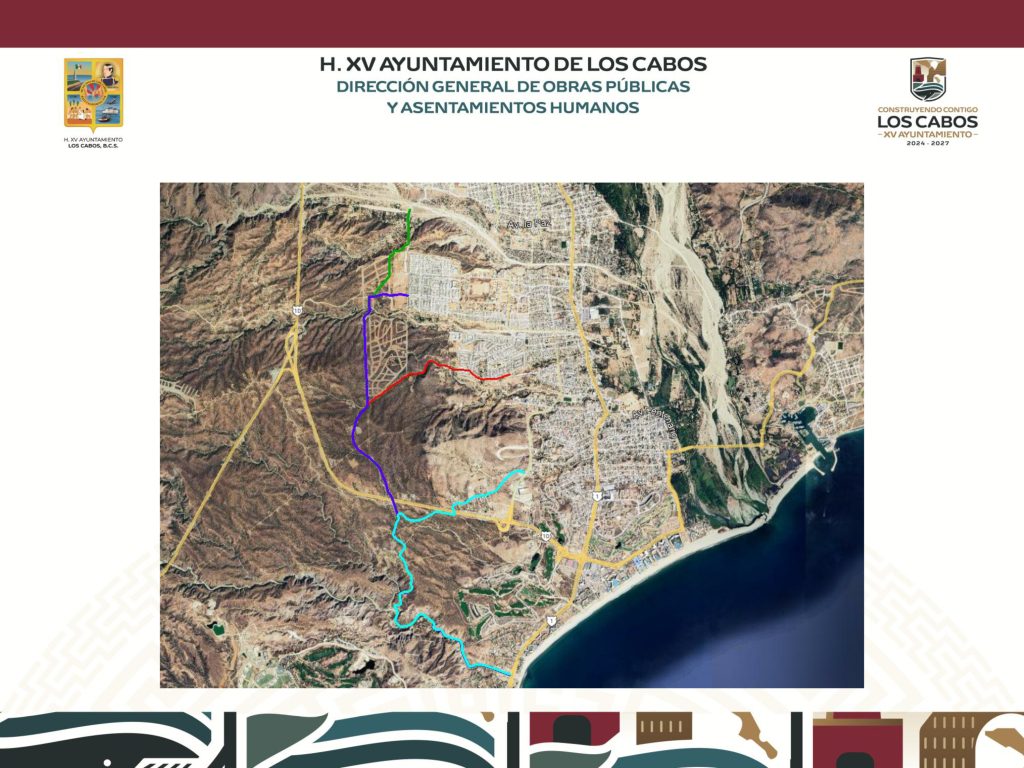Click the Highway 1 shield near the beach
Screen dimensions: 1024x768
[x=550, y=621]
